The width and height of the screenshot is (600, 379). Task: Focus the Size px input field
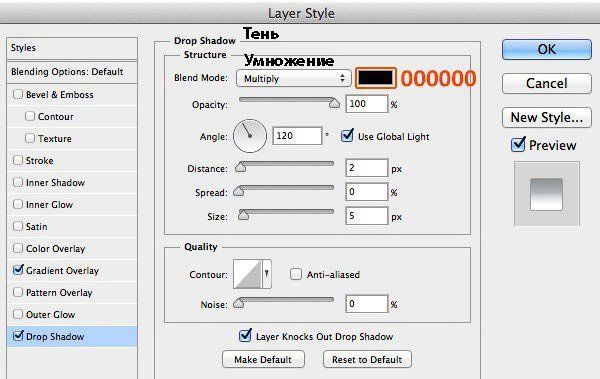(367, 216)
